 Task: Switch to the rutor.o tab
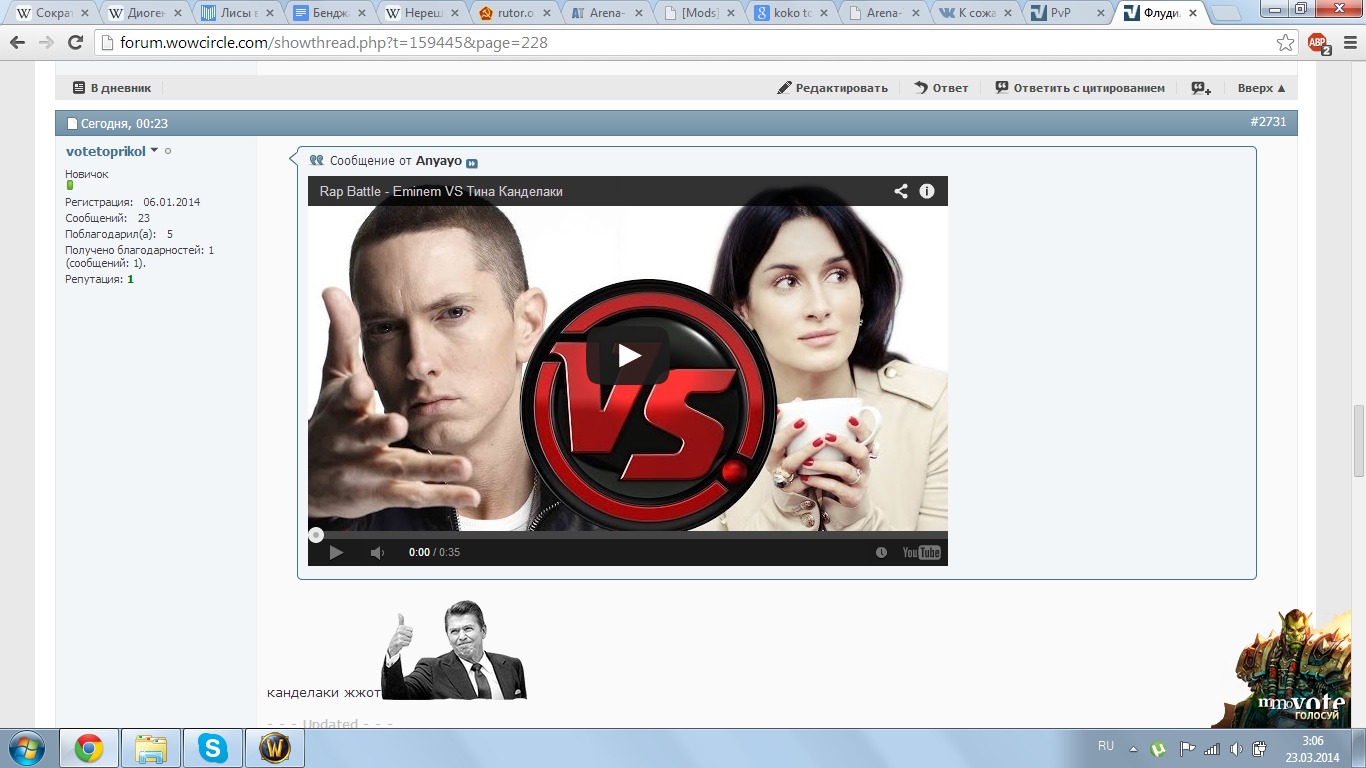pos(514,14)
